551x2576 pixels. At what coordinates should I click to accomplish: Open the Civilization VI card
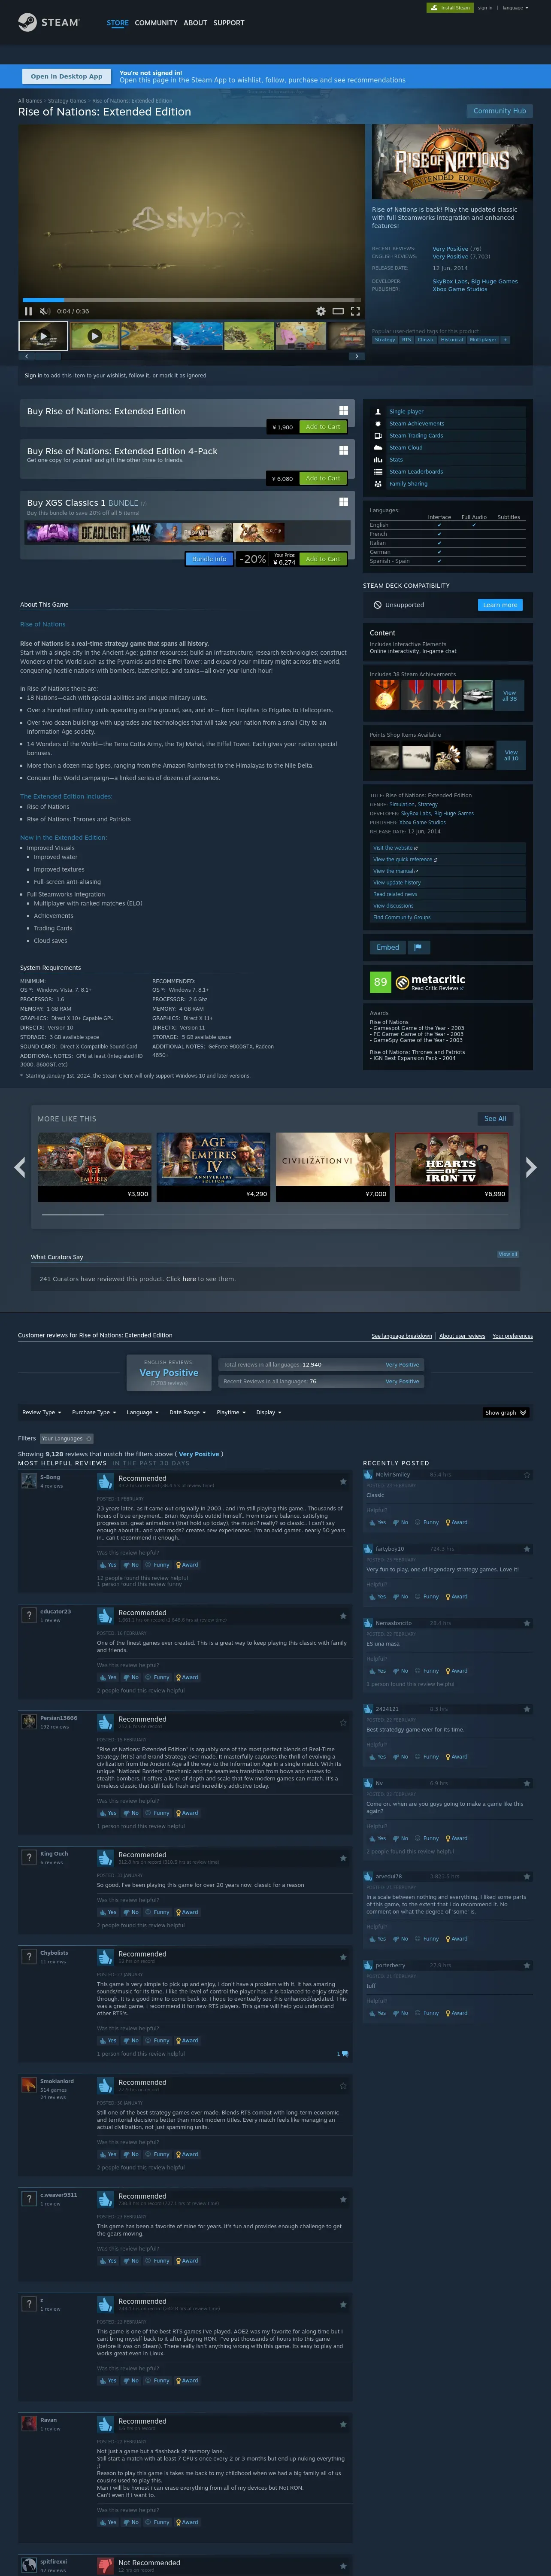coord(333,1166)
